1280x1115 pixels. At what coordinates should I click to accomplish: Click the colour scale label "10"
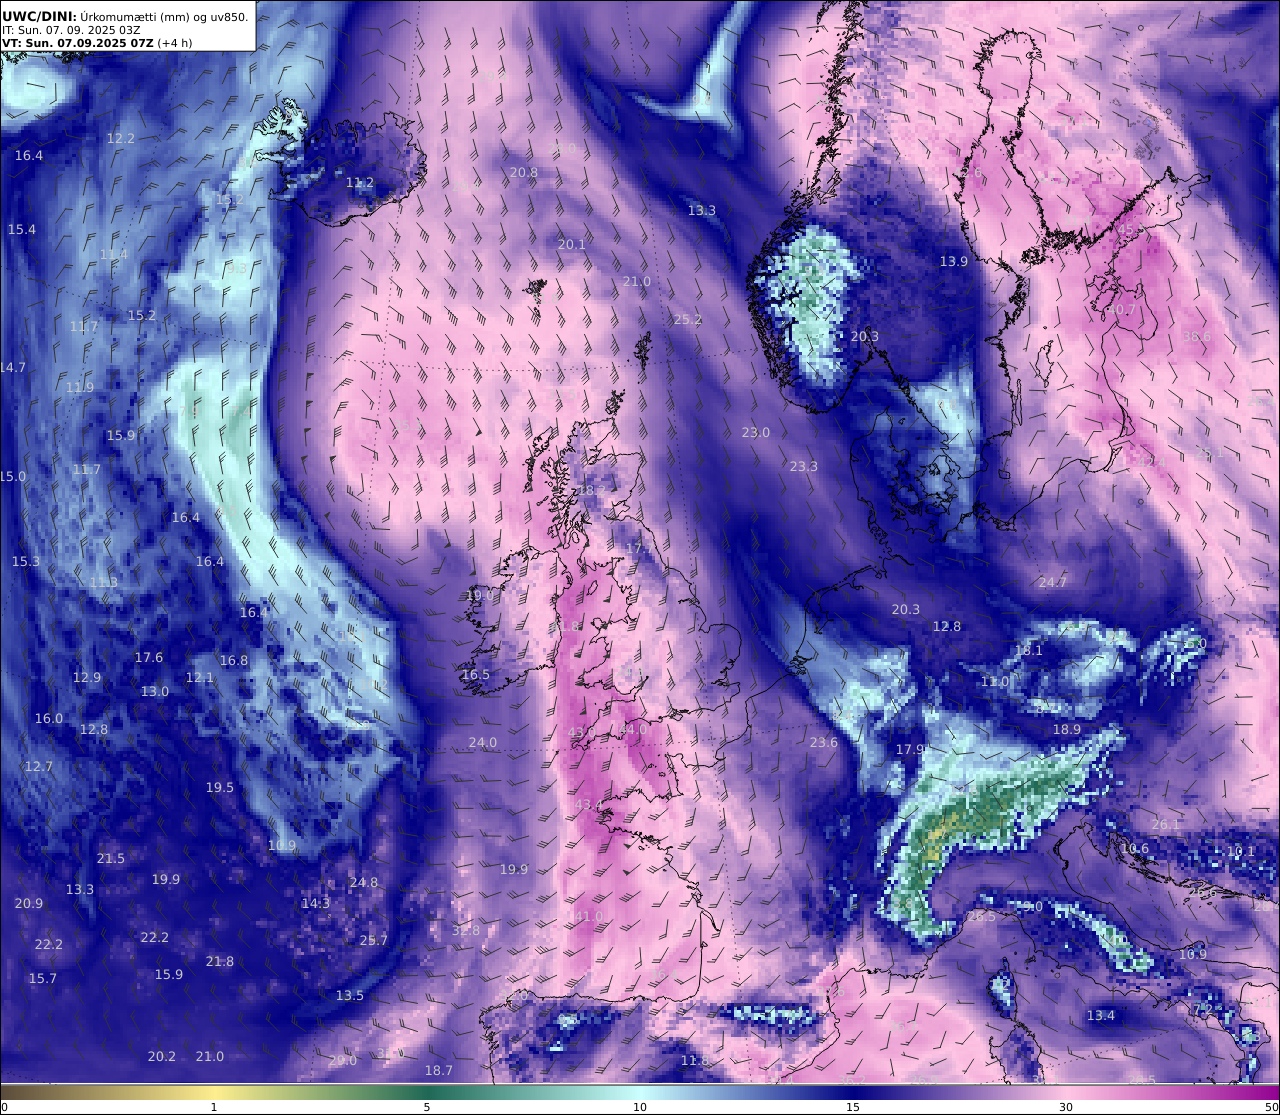pos(640,1107)
